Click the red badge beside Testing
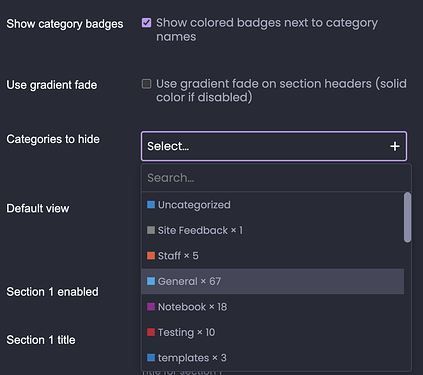The height and width of the screenshot is (375, 423). [x=151, y=332]
